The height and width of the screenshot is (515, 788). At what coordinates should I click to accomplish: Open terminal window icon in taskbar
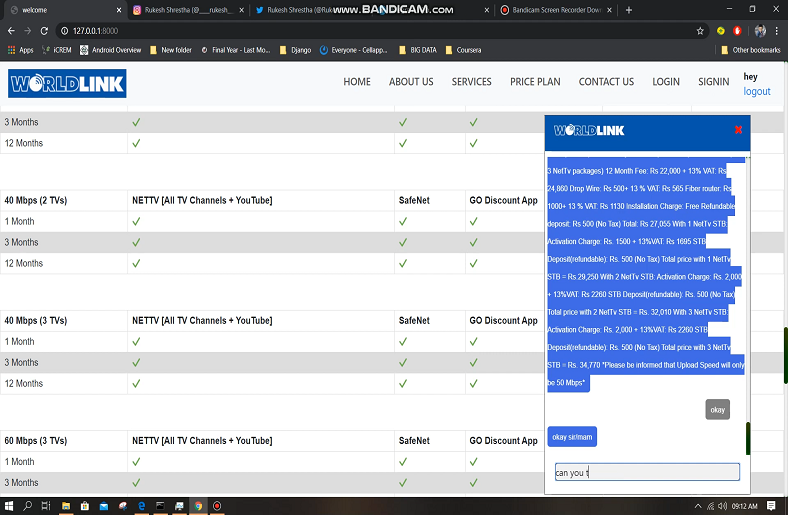tap(160, 506)
